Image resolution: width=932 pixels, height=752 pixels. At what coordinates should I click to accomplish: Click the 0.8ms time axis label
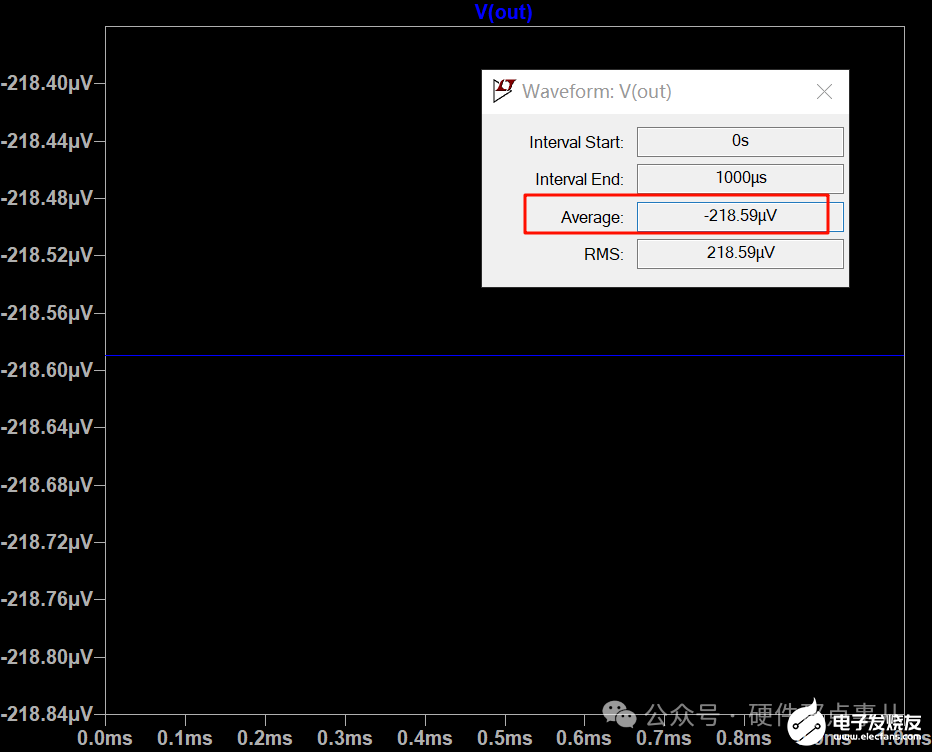[744, 738]
